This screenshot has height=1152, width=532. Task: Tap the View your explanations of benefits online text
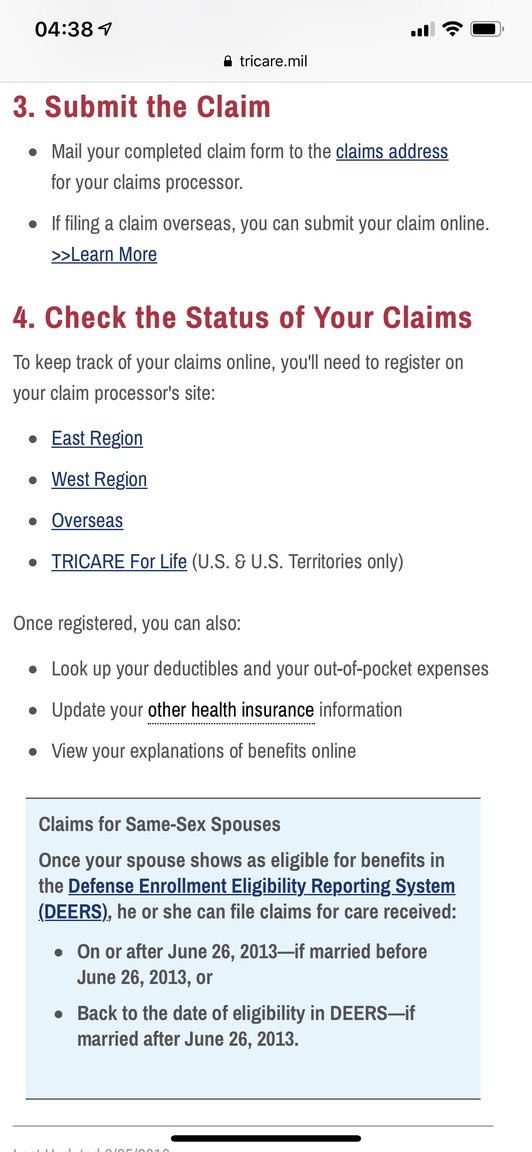click(204, 752)
